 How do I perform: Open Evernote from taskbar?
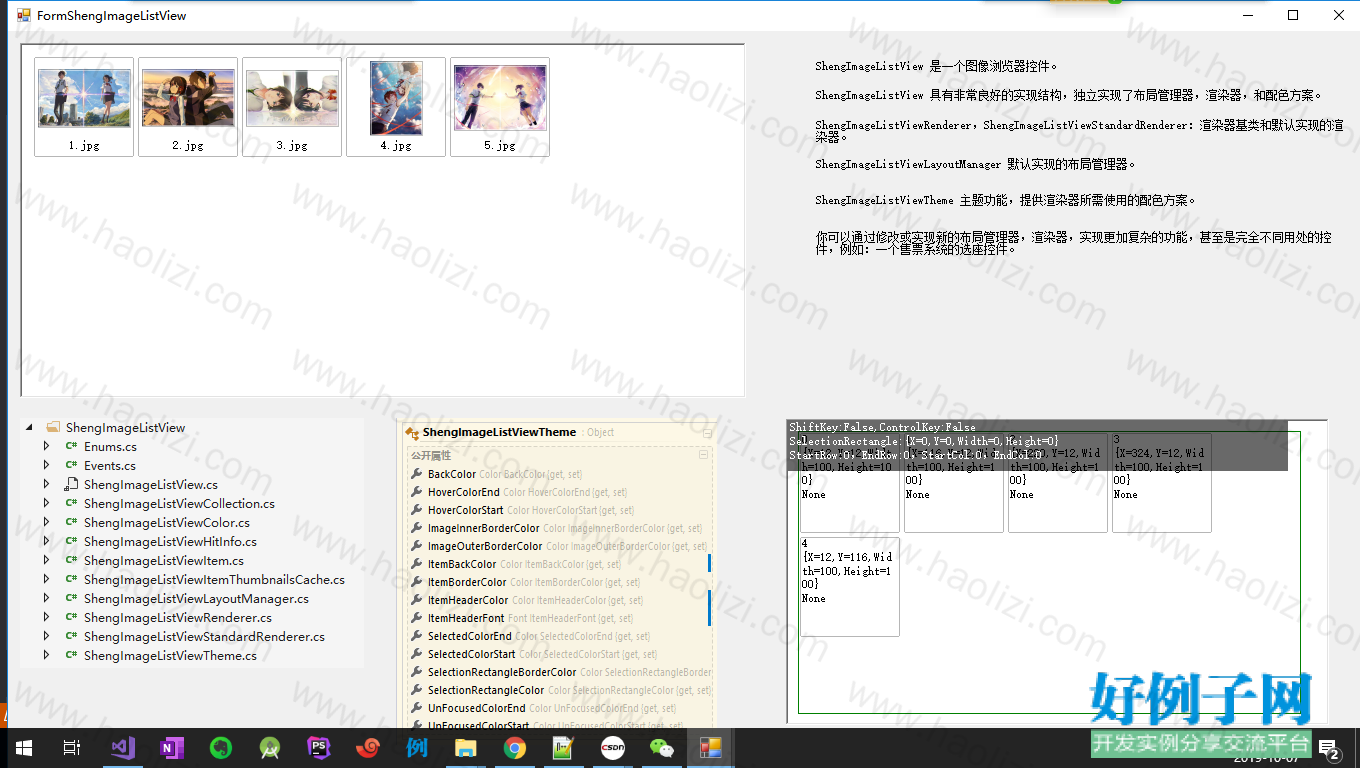click(221, 748)
